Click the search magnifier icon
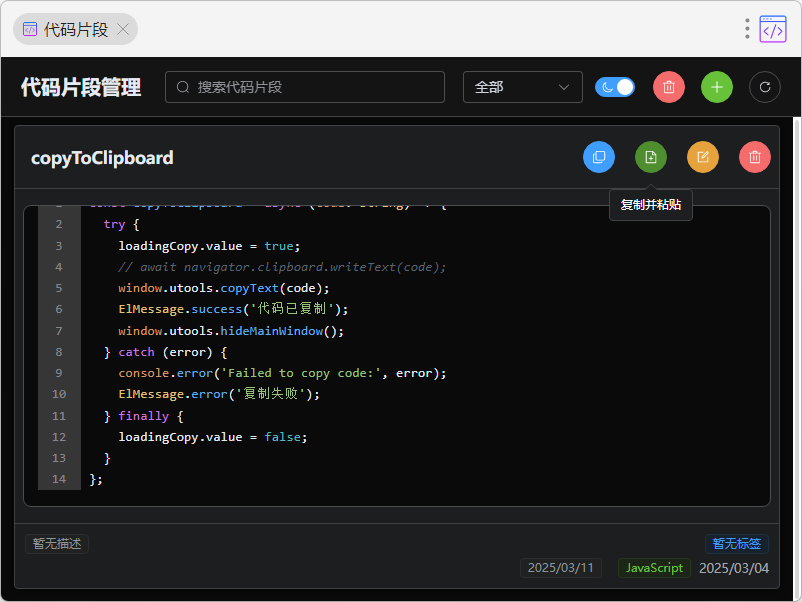This screenshot has height=602, width=802. [183, 87]
